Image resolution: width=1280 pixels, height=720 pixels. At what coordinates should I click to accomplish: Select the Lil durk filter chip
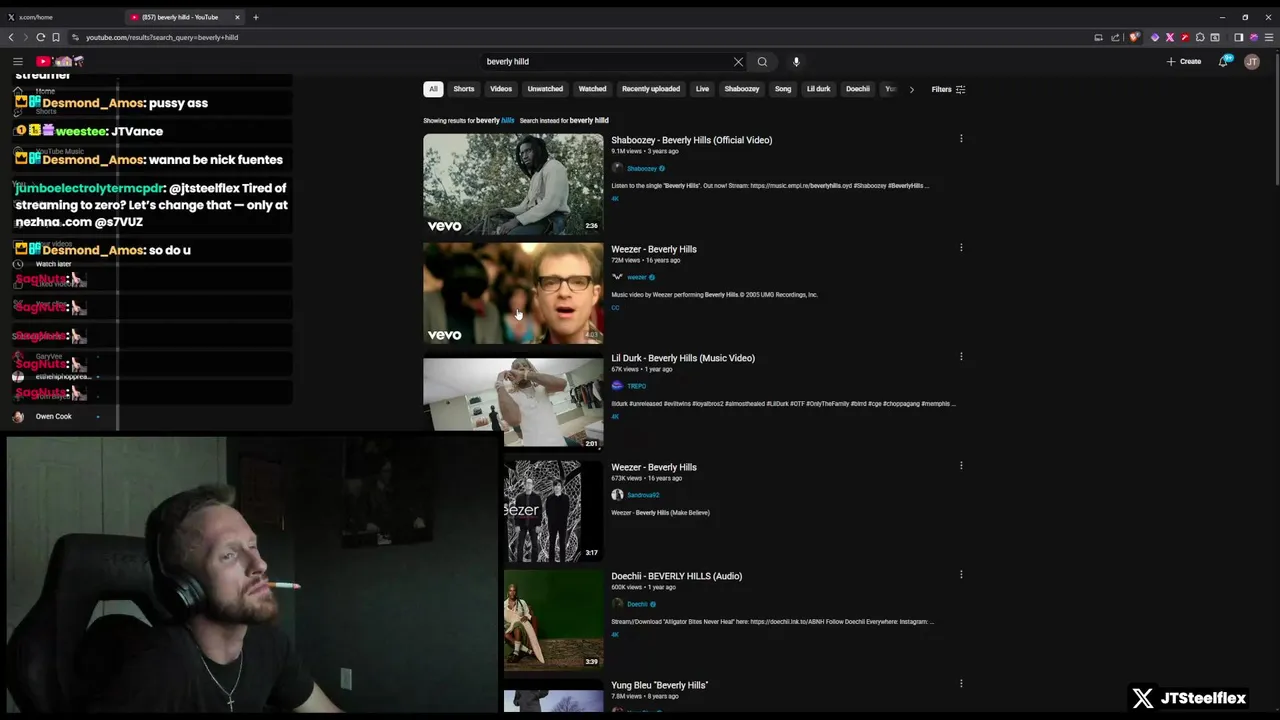pyautogui.click(x=819, y=89)
